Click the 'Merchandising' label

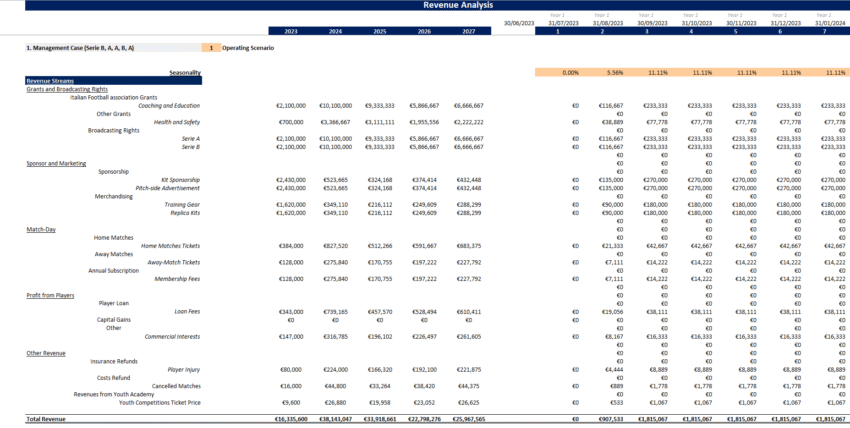113,197
